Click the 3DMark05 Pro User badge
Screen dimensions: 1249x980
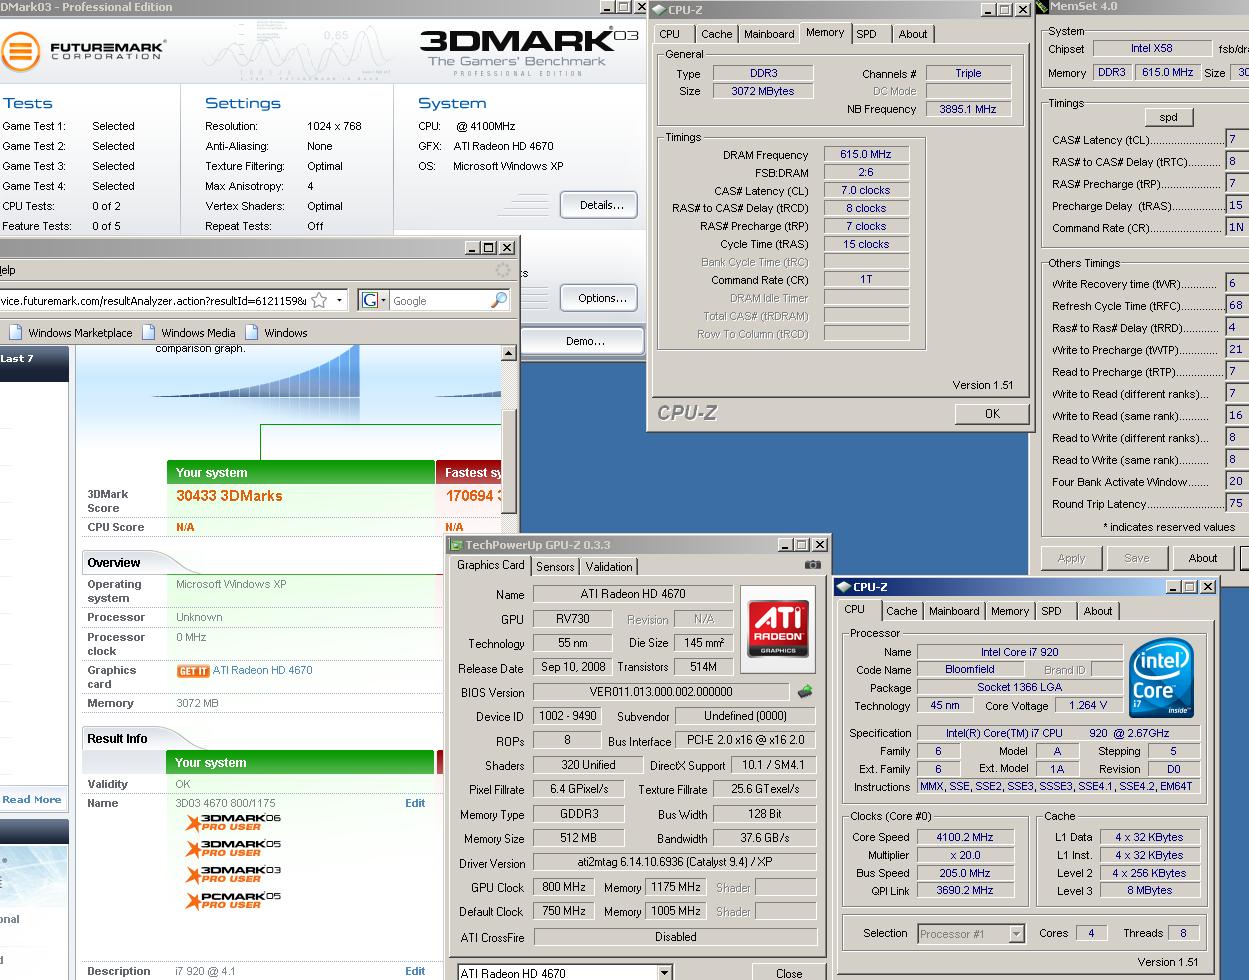pyautogui.click(x=233, y=849)
